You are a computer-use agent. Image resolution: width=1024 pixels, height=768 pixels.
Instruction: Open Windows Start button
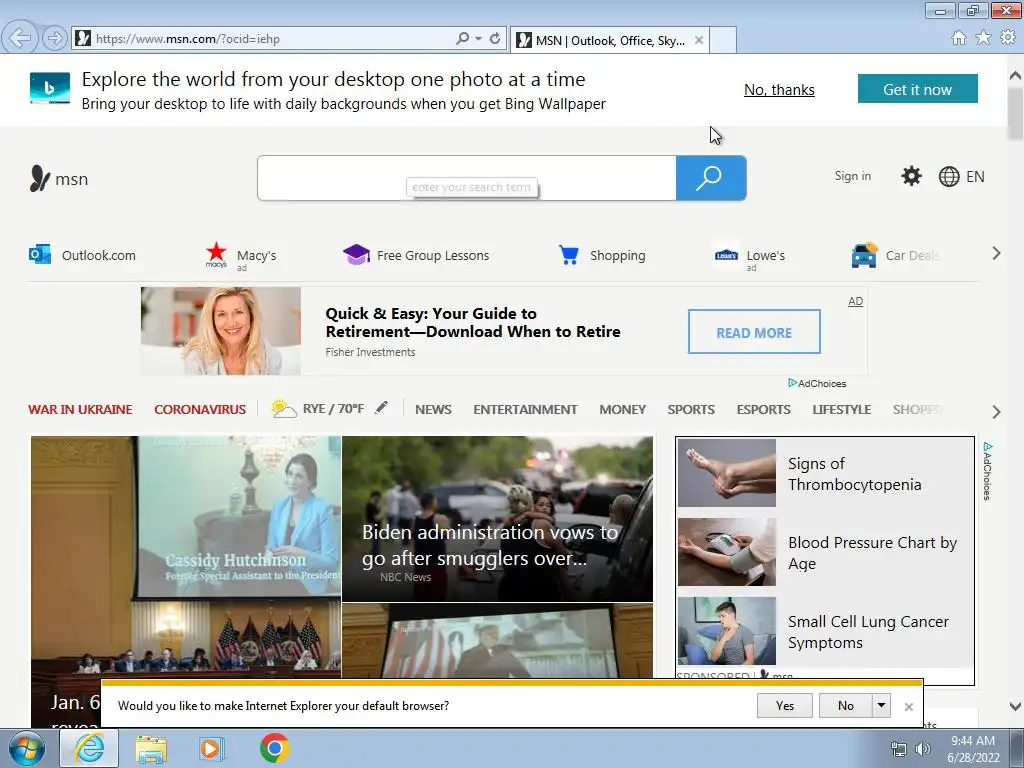[x=27, y=748]
